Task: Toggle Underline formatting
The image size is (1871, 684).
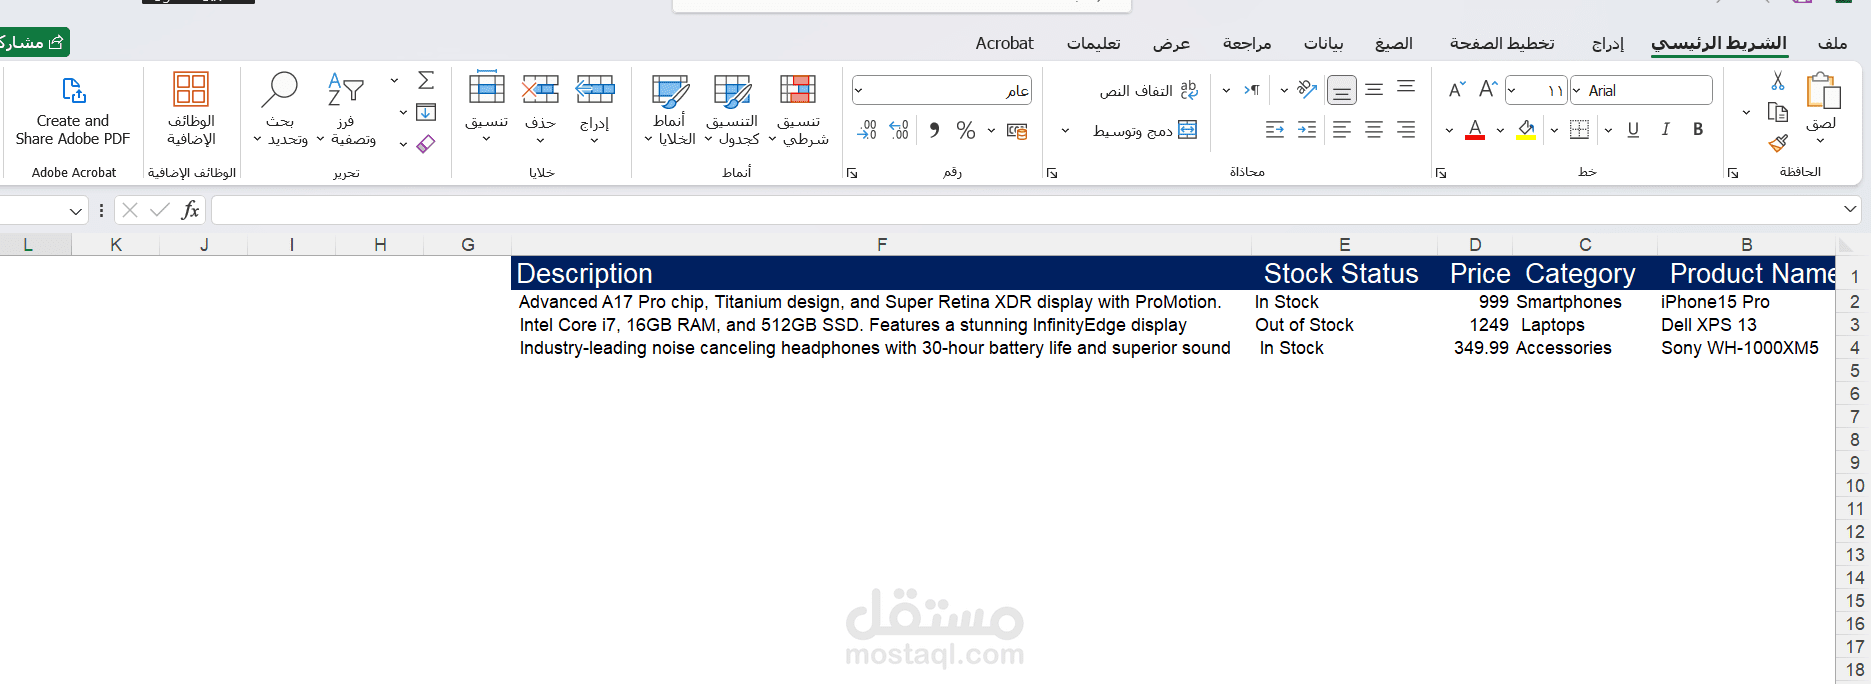Action: click(1633, 129)
